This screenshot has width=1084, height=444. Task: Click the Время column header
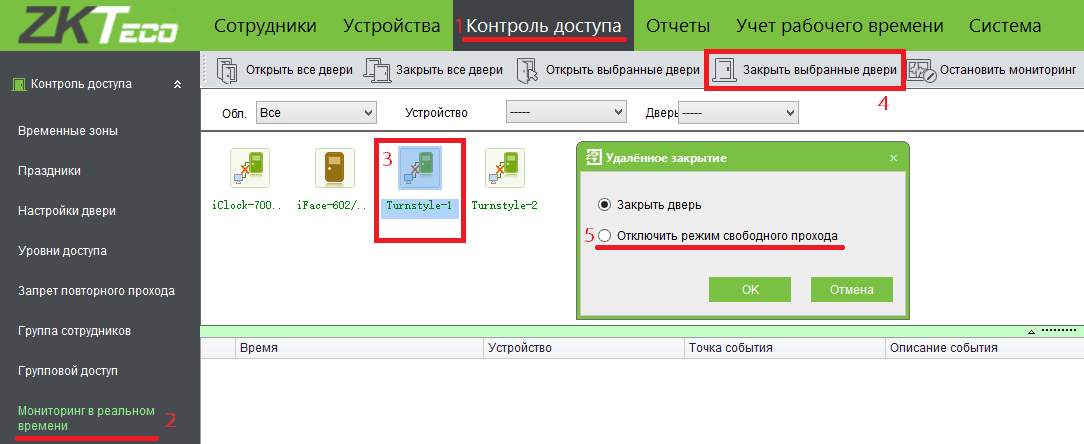pyautogui.click(x=359, y=348)
